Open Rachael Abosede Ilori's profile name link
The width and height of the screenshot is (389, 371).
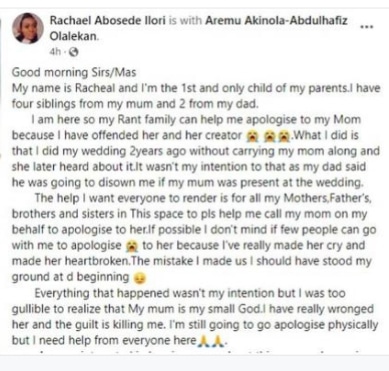pos(108,20)
